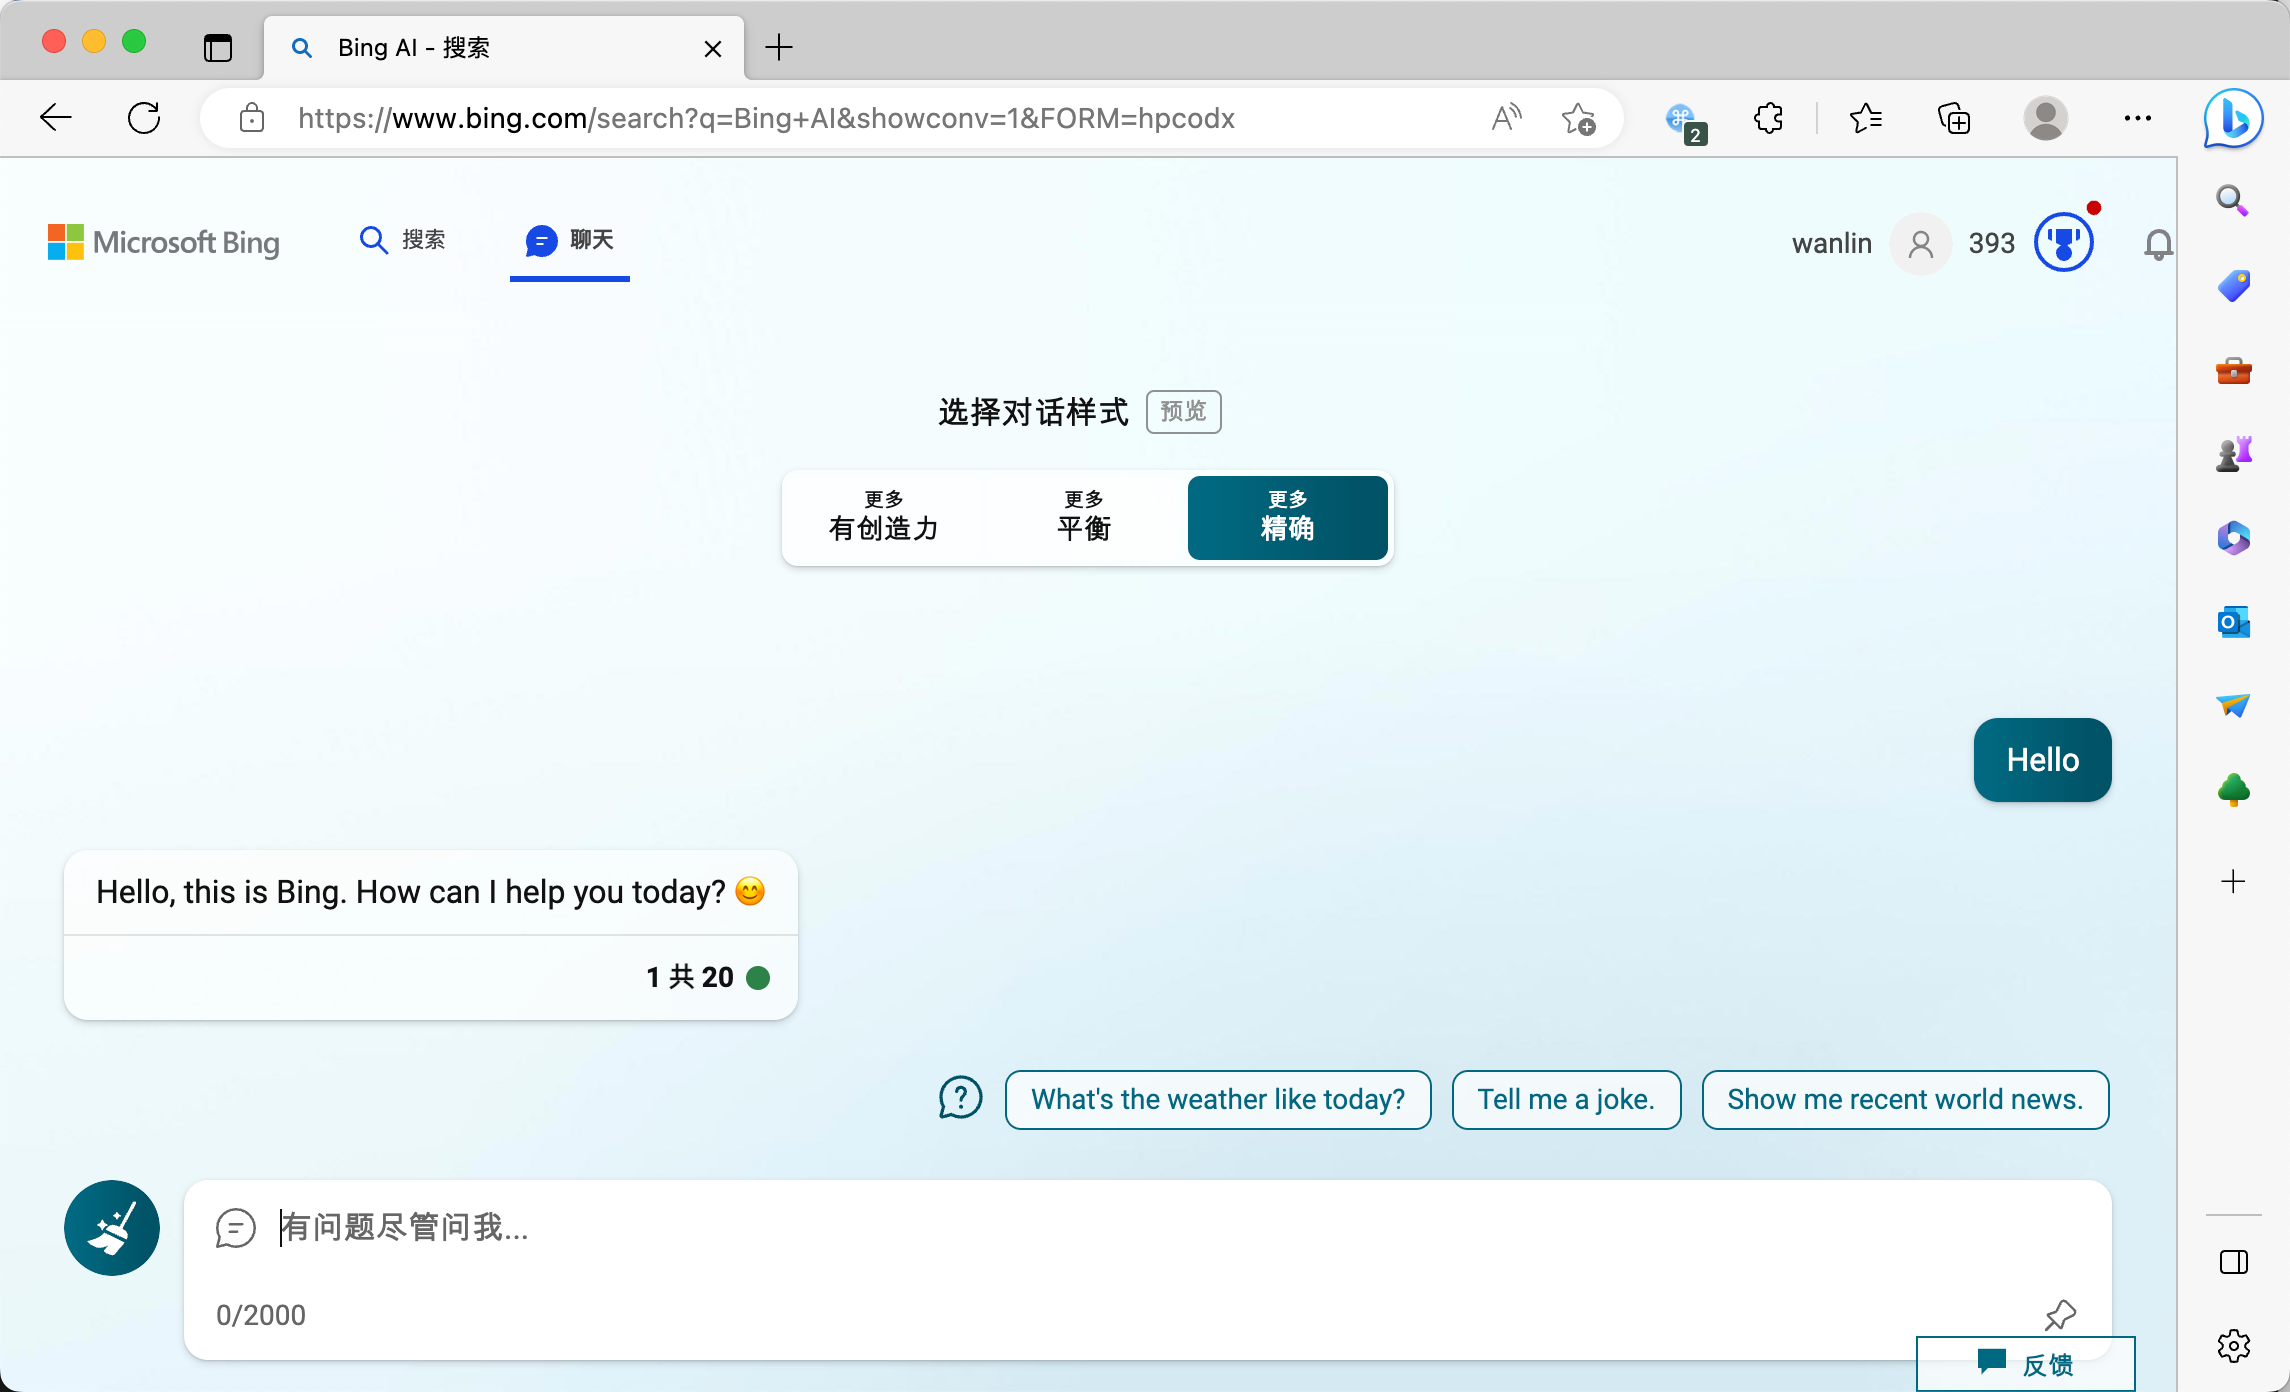Open sidebar settings gear

pos(2233,1346)
